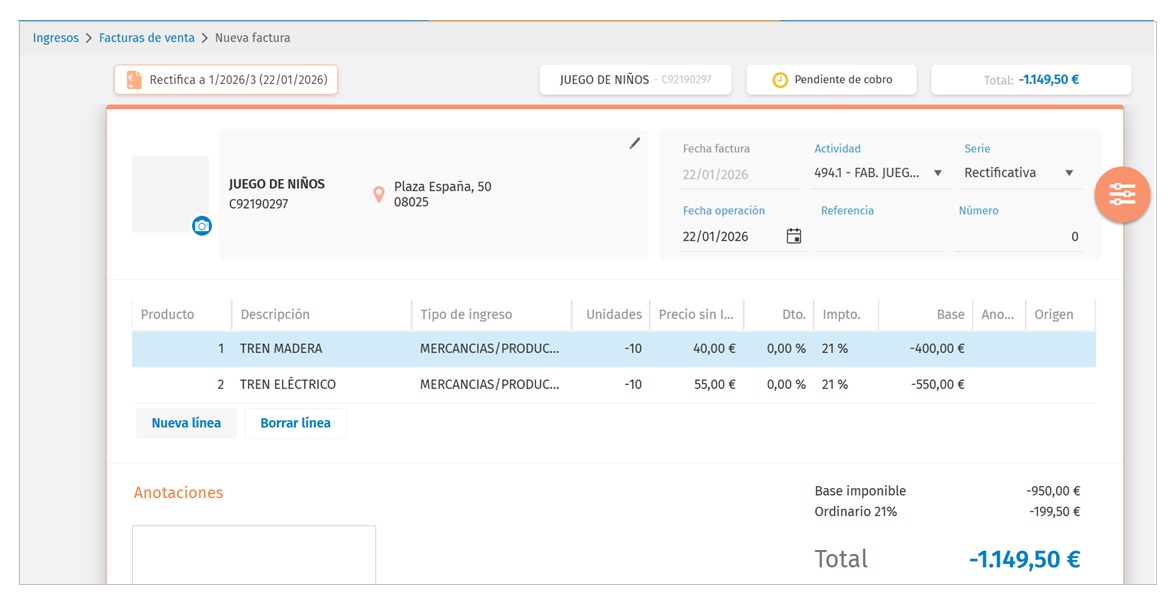
Task: Click the 55,00 € price cell
Action: (x=697, y=384)
